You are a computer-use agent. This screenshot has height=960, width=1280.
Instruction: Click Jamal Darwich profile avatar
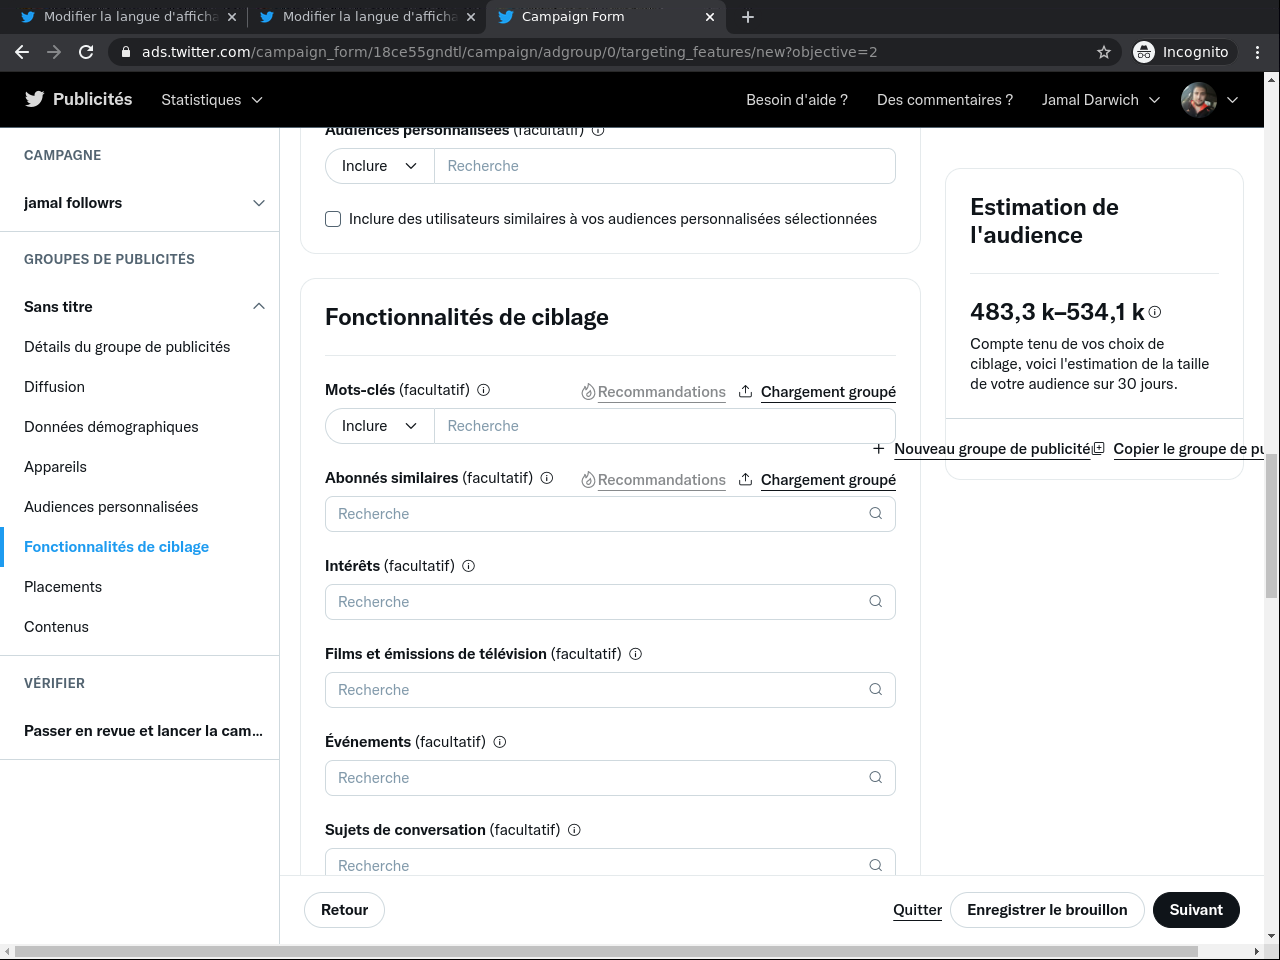[x=1199, y=100]
